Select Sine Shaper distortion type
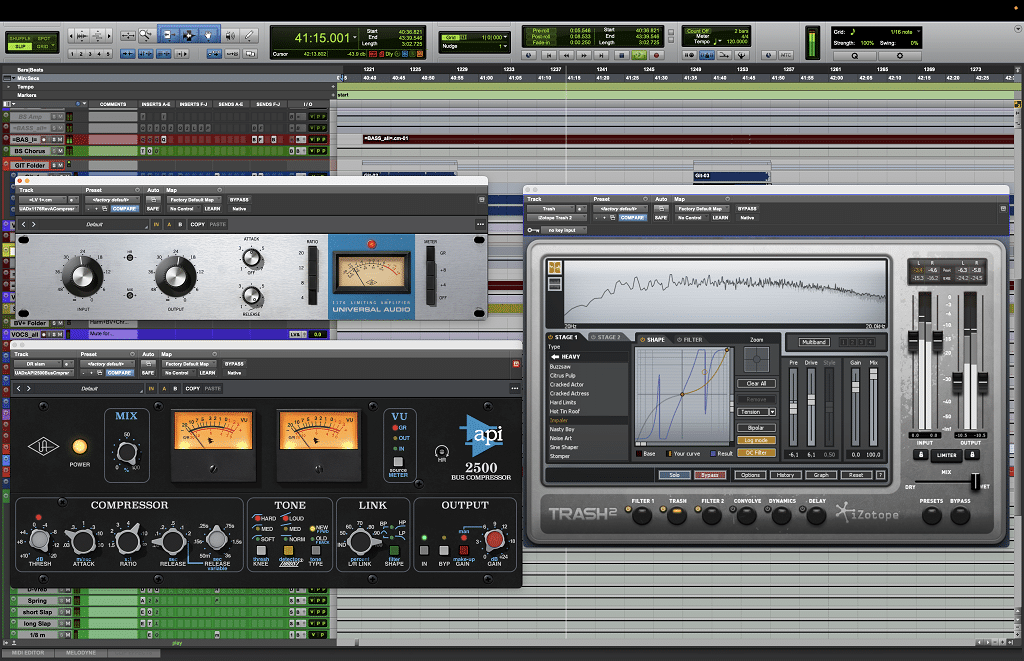The height and width of the screenshot is (661, 1024). pos(564,447)
